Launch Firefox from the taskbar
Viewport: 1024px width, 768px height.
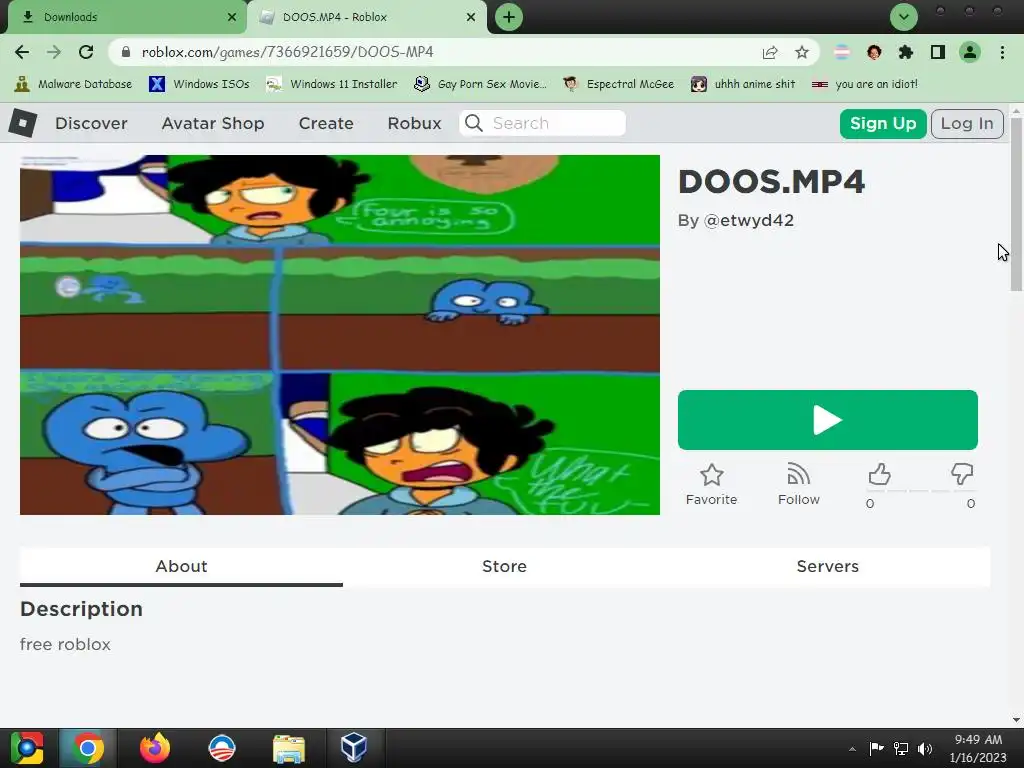(155, 748)
